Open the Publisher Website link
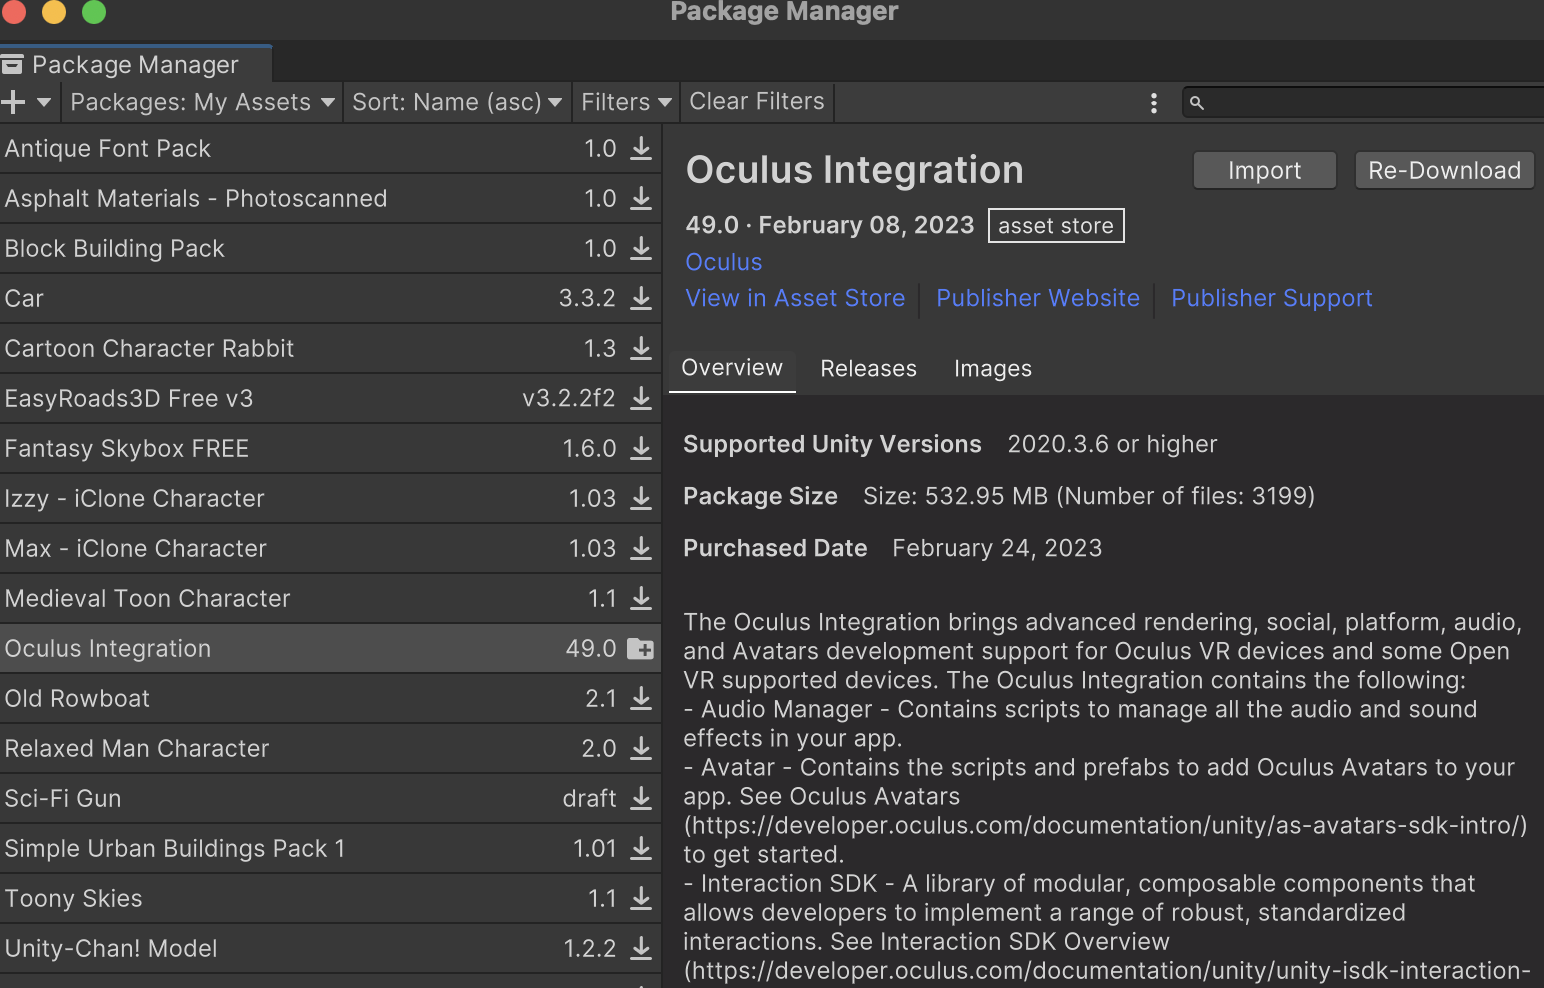This screenshot has width=1544, height=988. 1037,298
